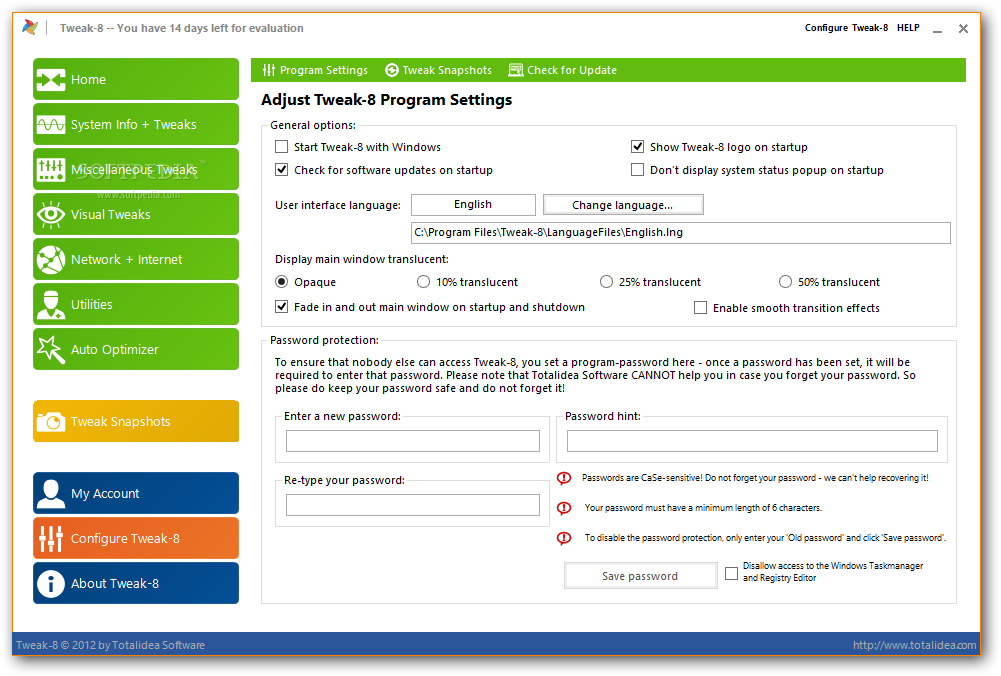Click the Program Settings sliders icon in green bar

click(269, 70)
